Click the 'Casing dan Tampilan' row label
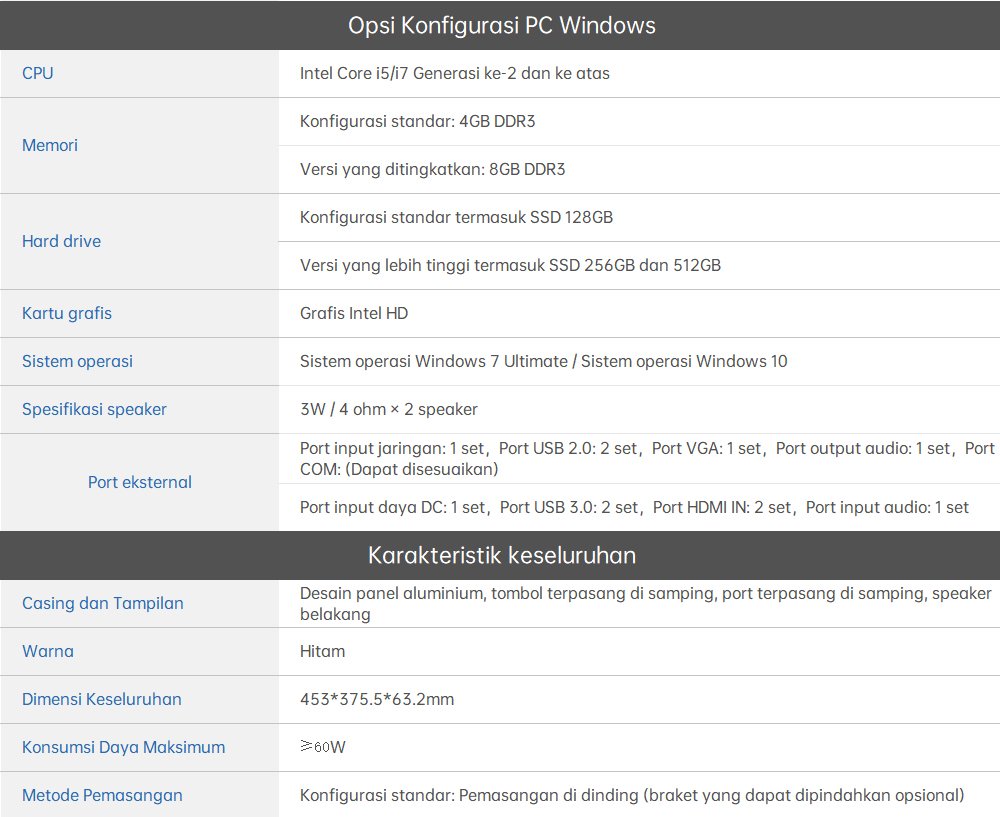 click(x=103, y=603)
